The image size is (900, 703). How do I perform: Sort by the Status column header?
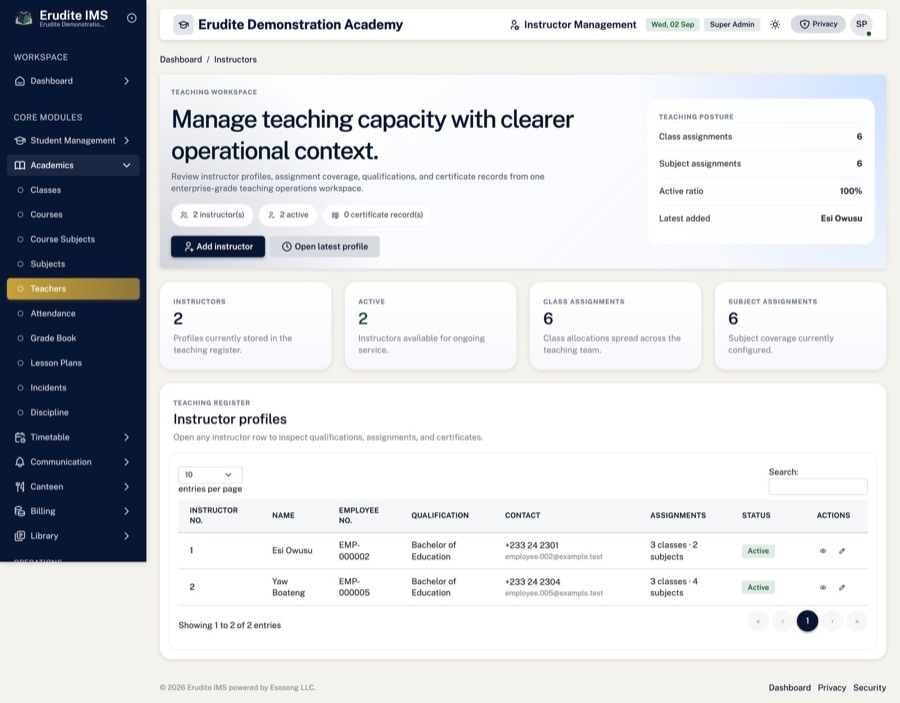click(756, 515)
